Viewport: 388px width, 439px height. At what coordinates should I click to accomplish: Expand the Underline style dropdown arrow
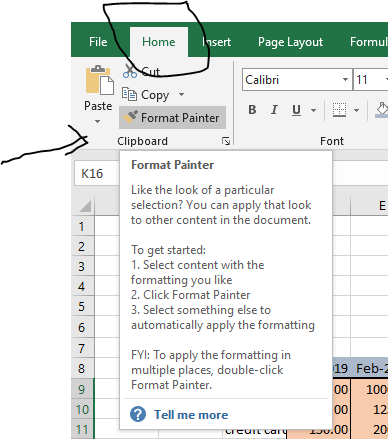[x=313, y=110]
